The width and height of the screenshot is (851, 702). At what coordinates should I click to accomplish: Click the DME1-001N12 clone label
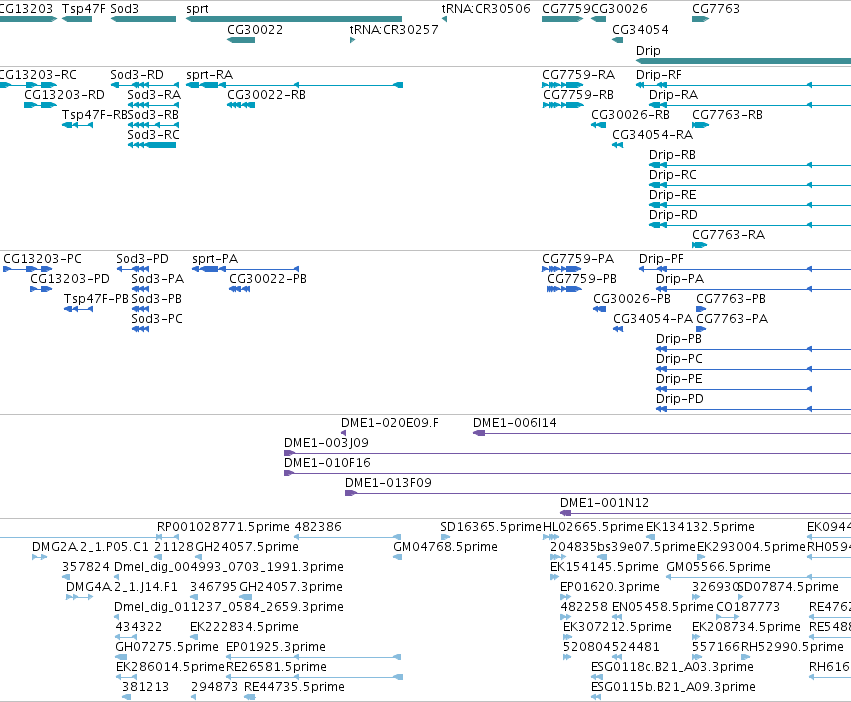604,503
